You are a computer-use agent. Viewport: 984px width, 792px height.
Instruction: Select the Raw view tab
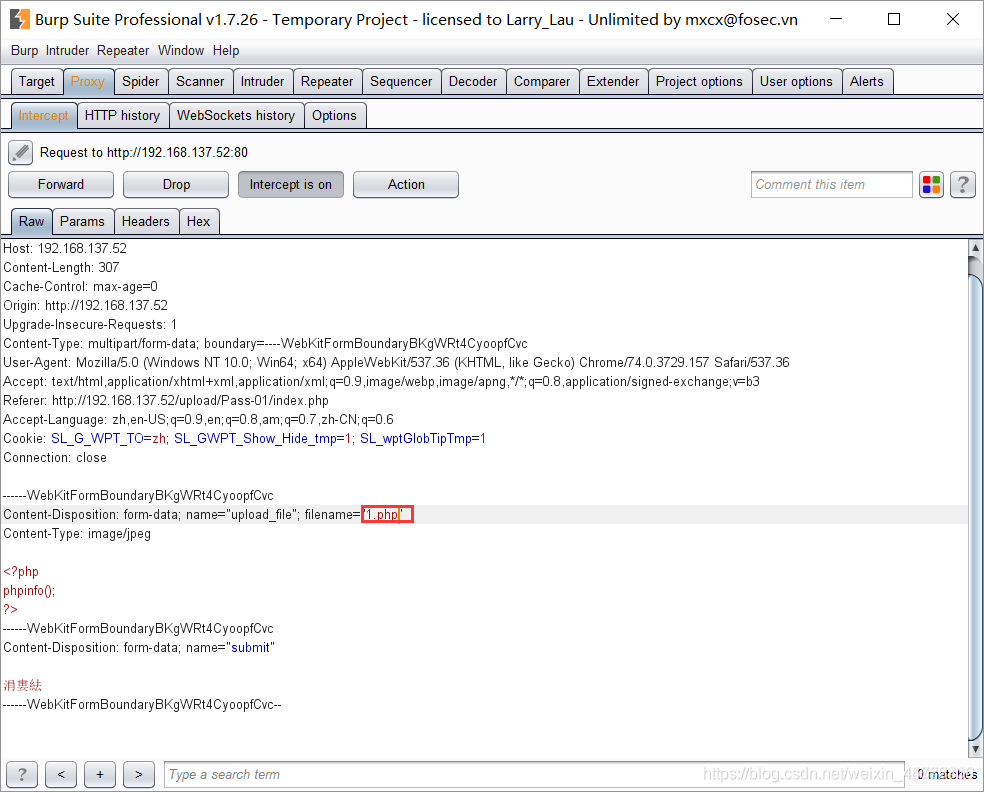(31, 222)
